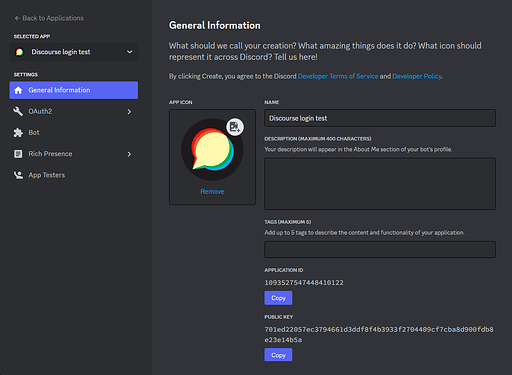Click the Name input field

[380, 118]
